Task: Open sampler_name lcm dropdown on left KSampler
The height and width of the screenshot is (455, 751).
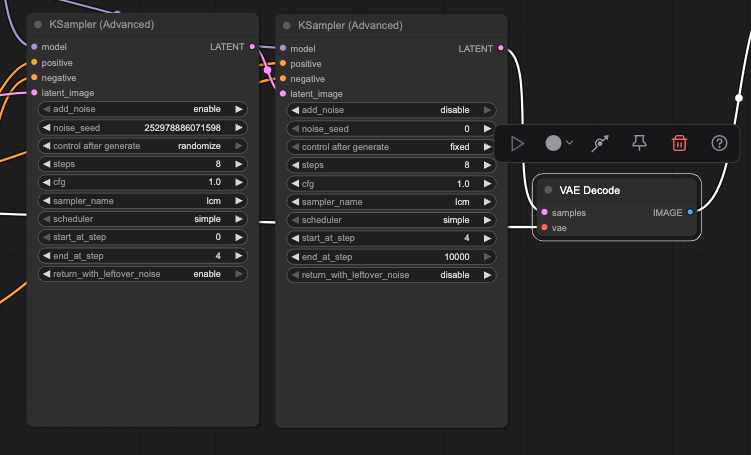Action: click(143, 201)
